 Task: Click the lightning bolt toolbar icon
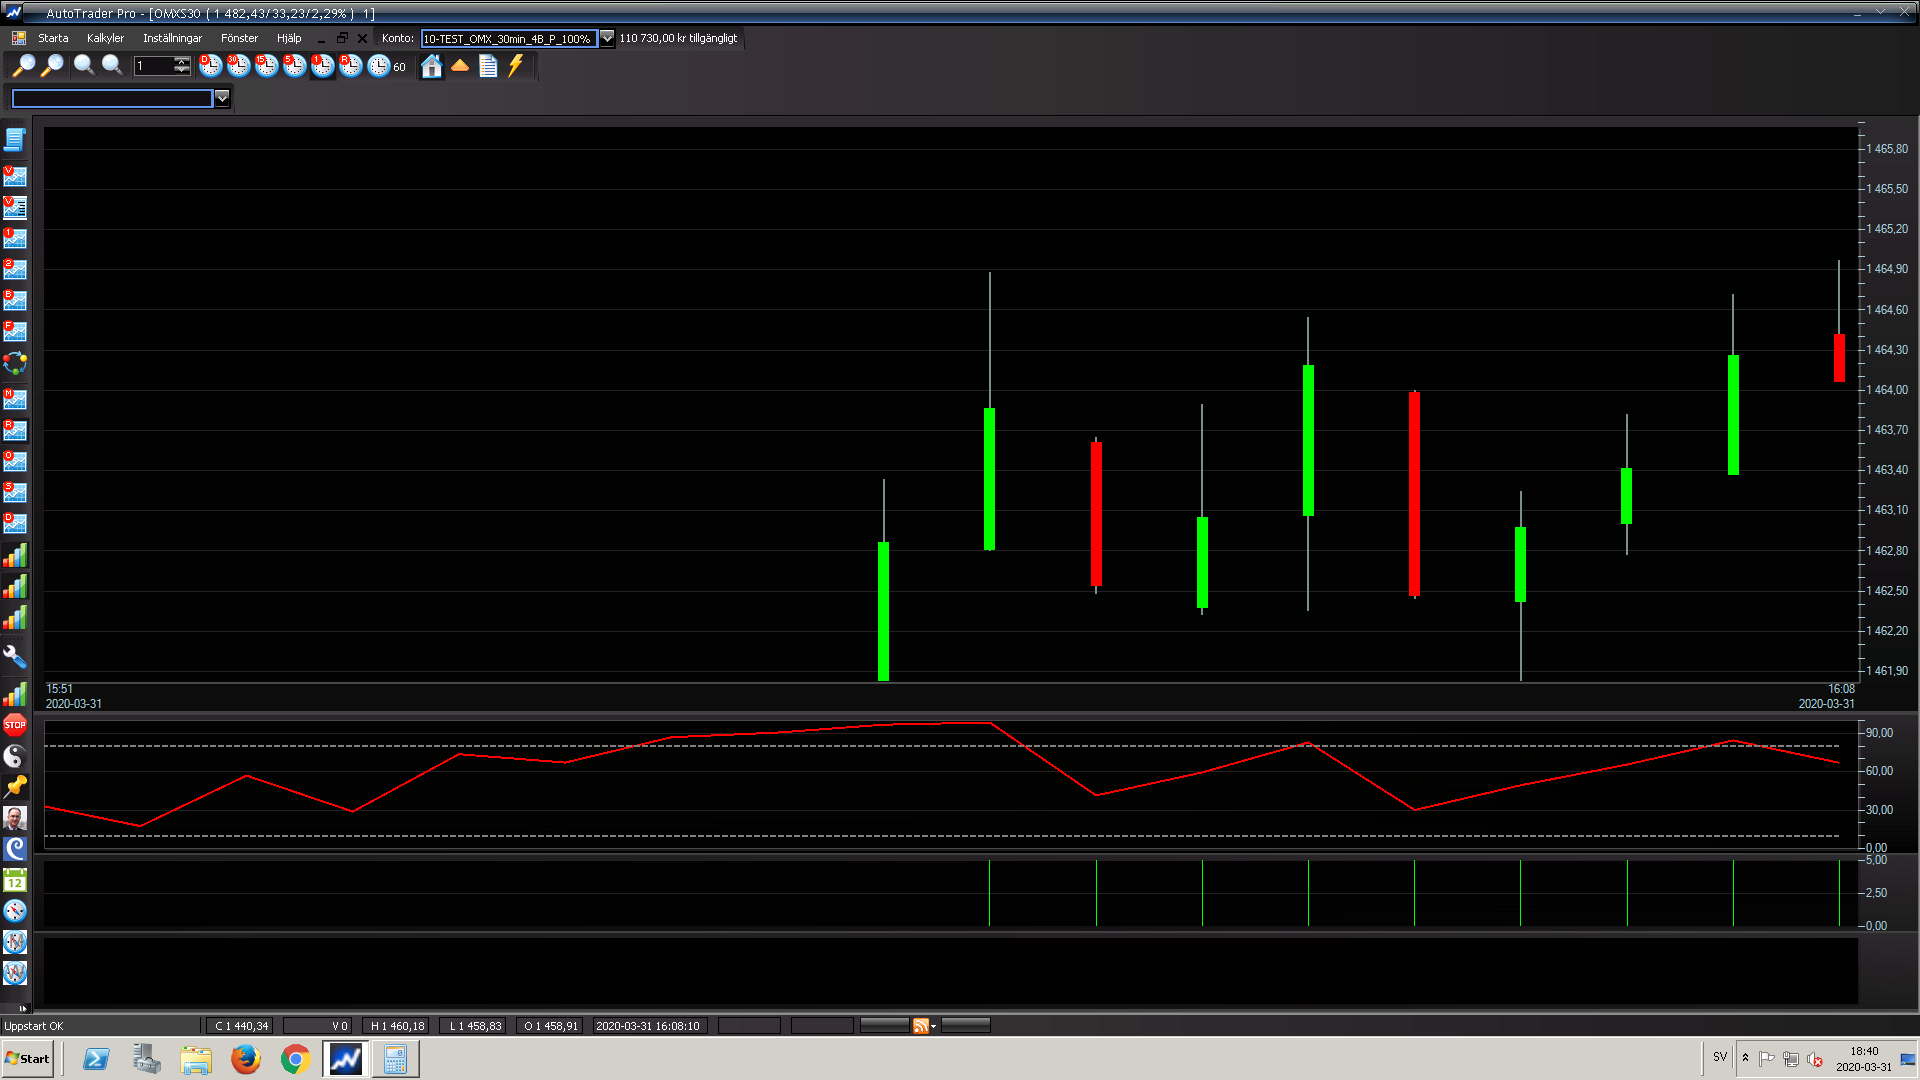[x=516, y=66]
